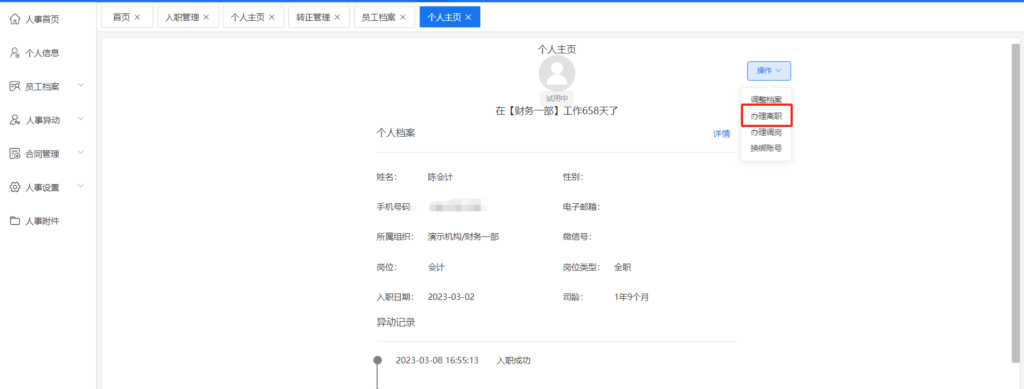
Task: Click the user avatar placeholder image
Action: pyautogui.click(x=556, y=73)
